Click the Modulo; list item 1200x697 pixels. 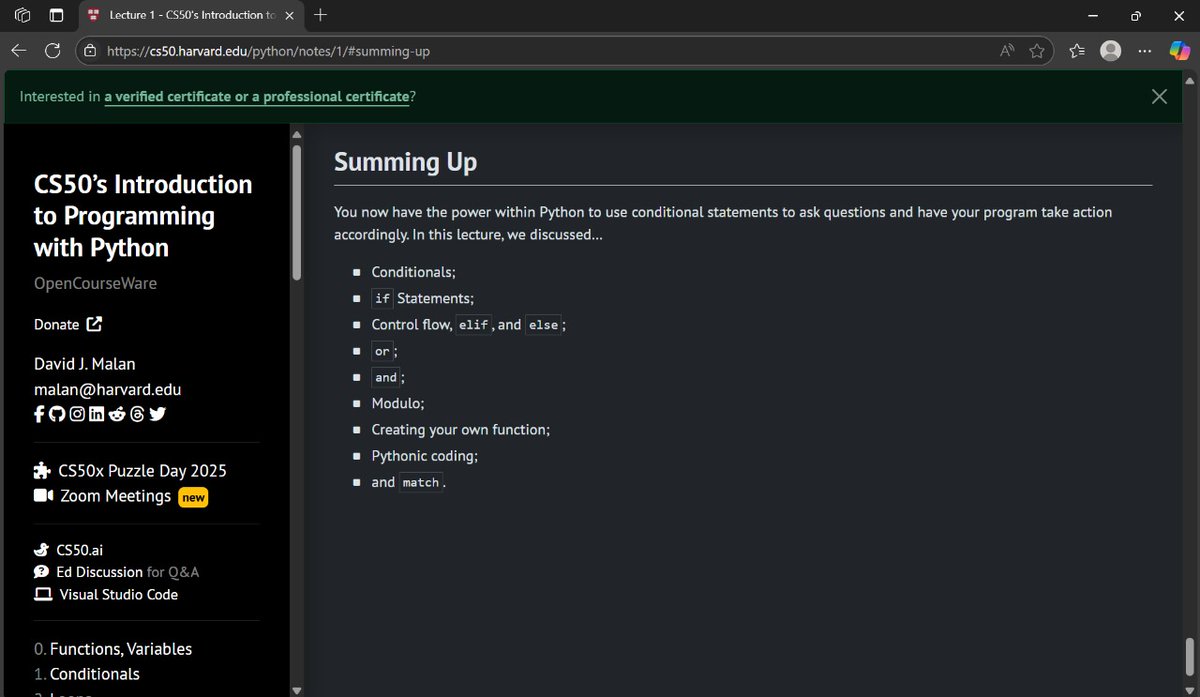point(398,403)
